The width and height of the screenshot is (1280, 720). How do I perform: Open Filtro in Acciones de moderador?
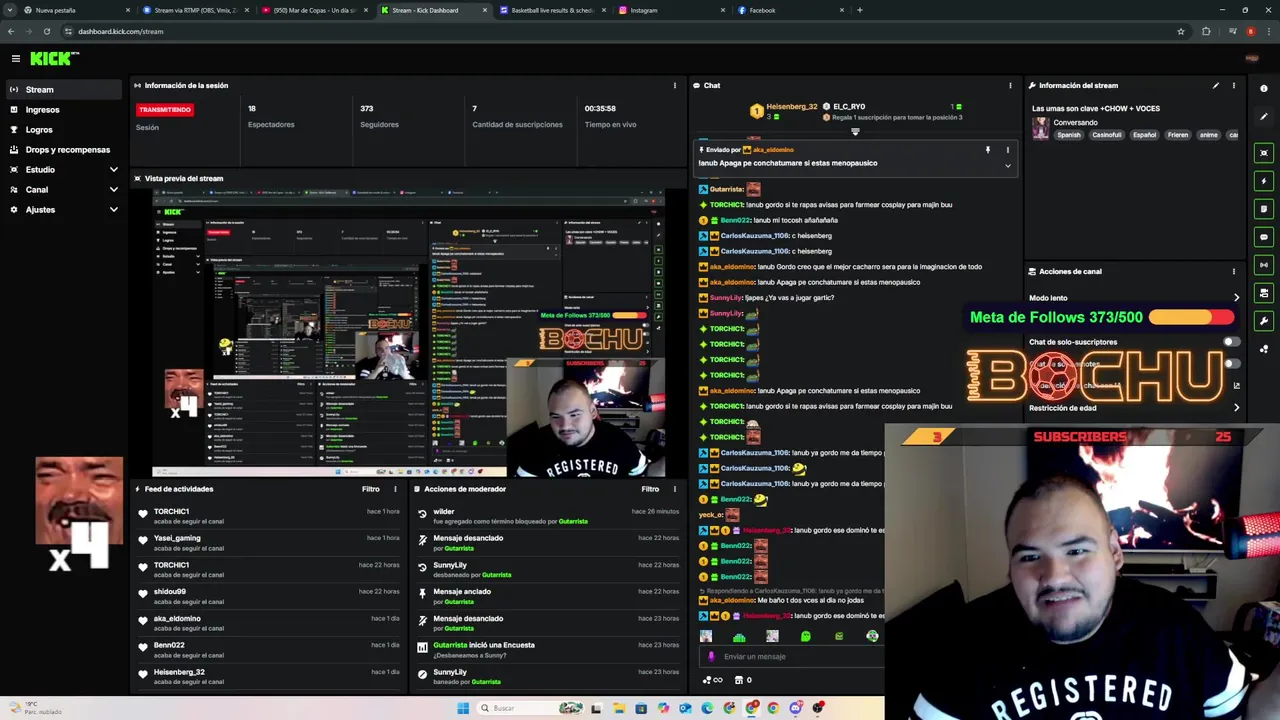(650, 489)
